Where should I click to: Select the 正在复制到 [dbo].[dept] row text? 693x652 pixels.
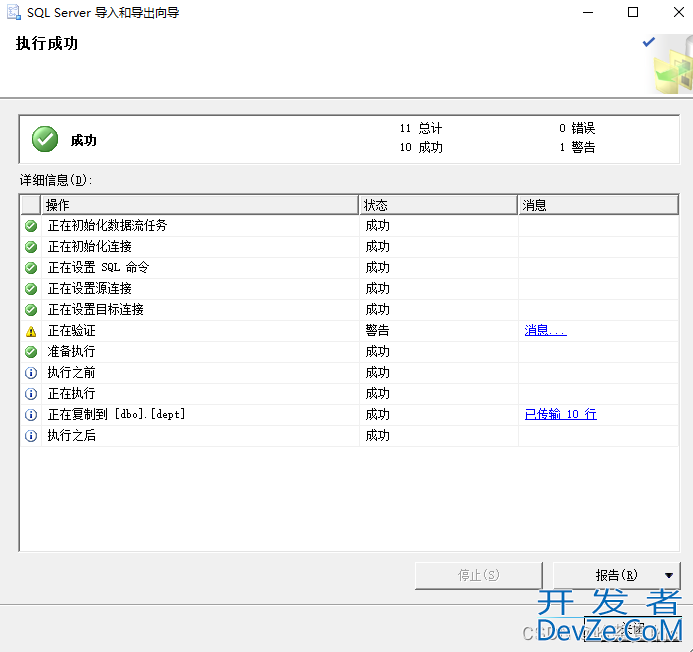[x=116, y=414]
